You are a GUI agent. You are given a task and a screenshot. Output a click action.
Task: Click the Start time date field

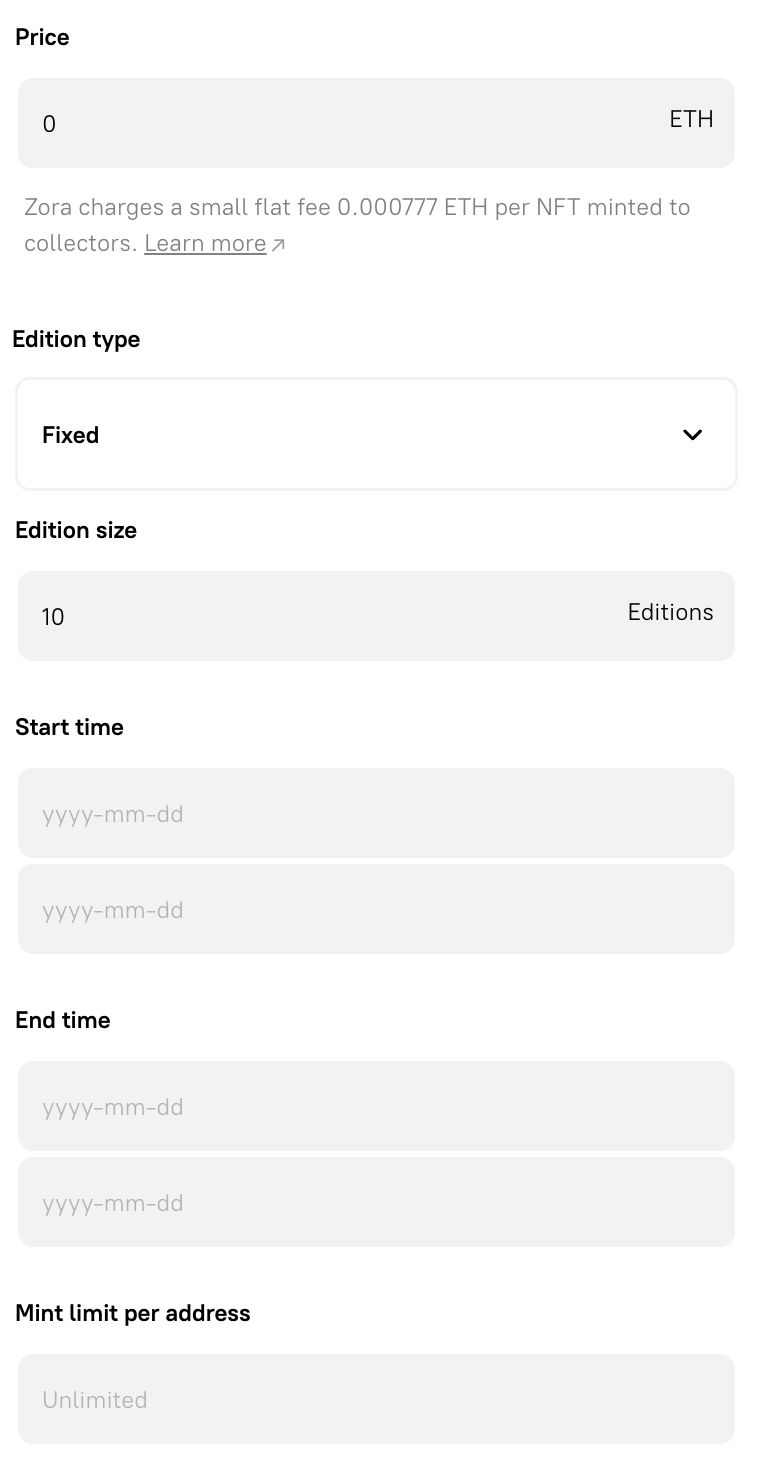pyautogui.click(x=376, y=812)
